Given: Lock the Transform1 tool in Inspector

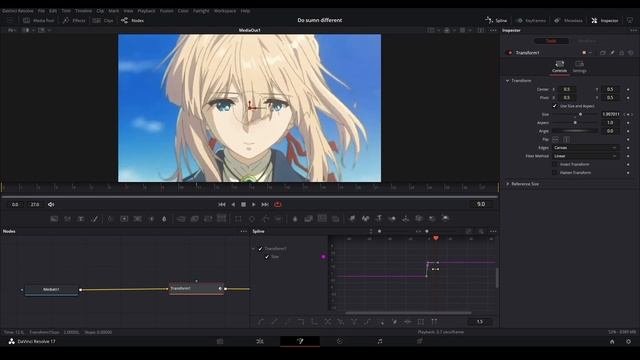Looking at the screenshot, I should tap(622, 53).
